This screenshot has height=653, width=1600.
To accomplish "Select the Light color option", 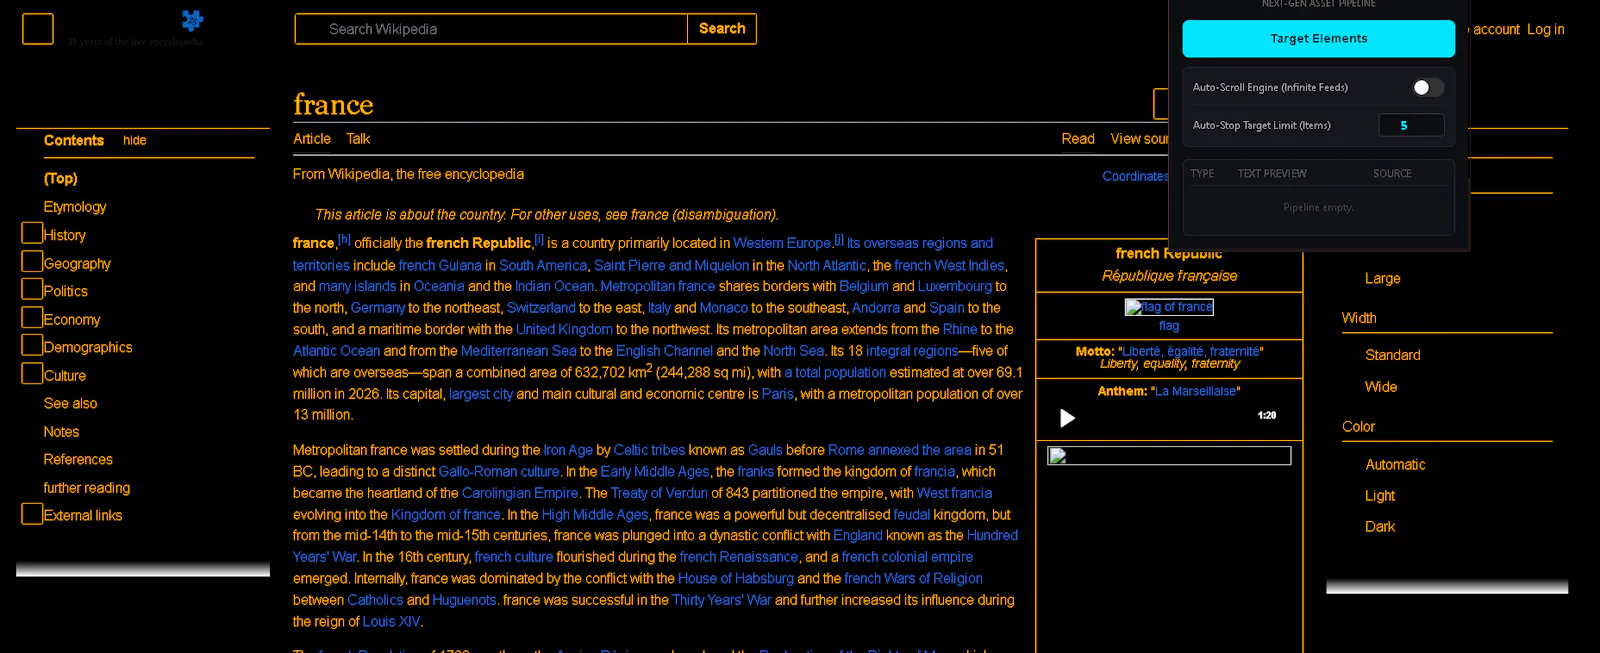I will click(x=1380, y=496).
